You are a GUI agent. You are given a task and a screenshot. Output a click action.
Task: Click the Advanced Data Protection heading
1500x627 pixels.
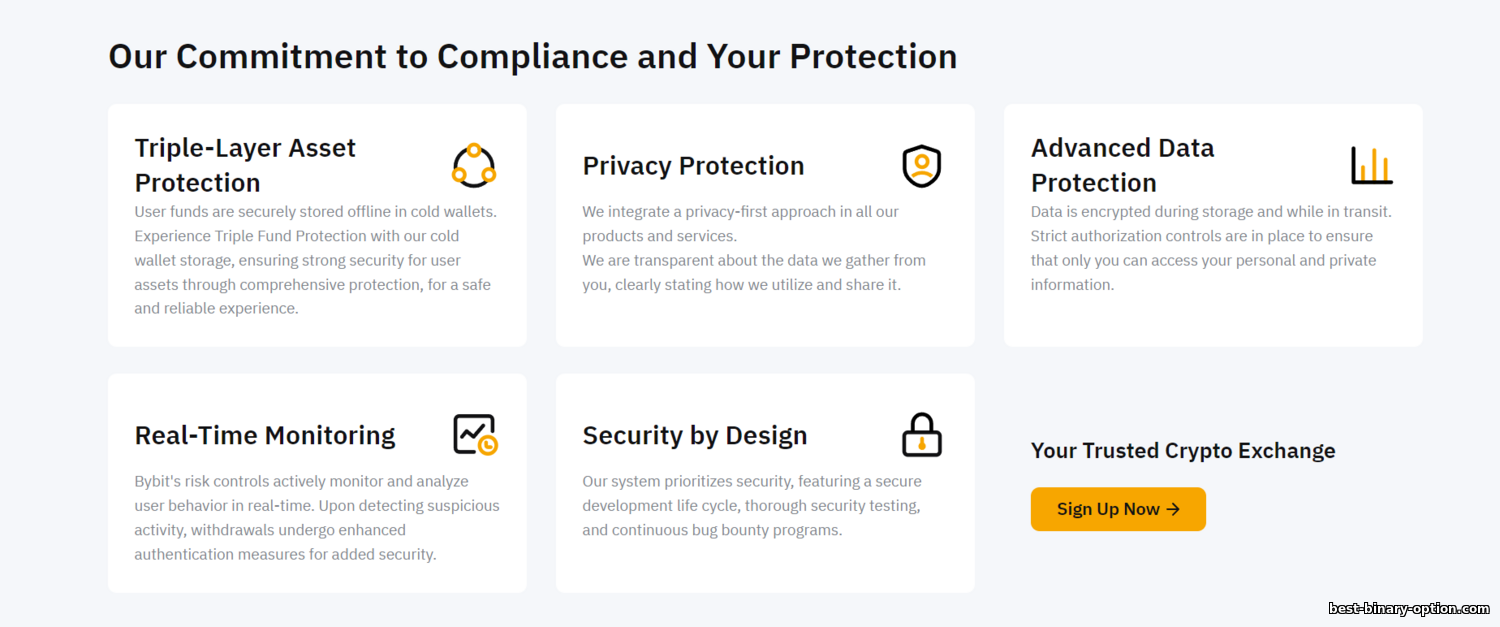tap(1122, 165)
